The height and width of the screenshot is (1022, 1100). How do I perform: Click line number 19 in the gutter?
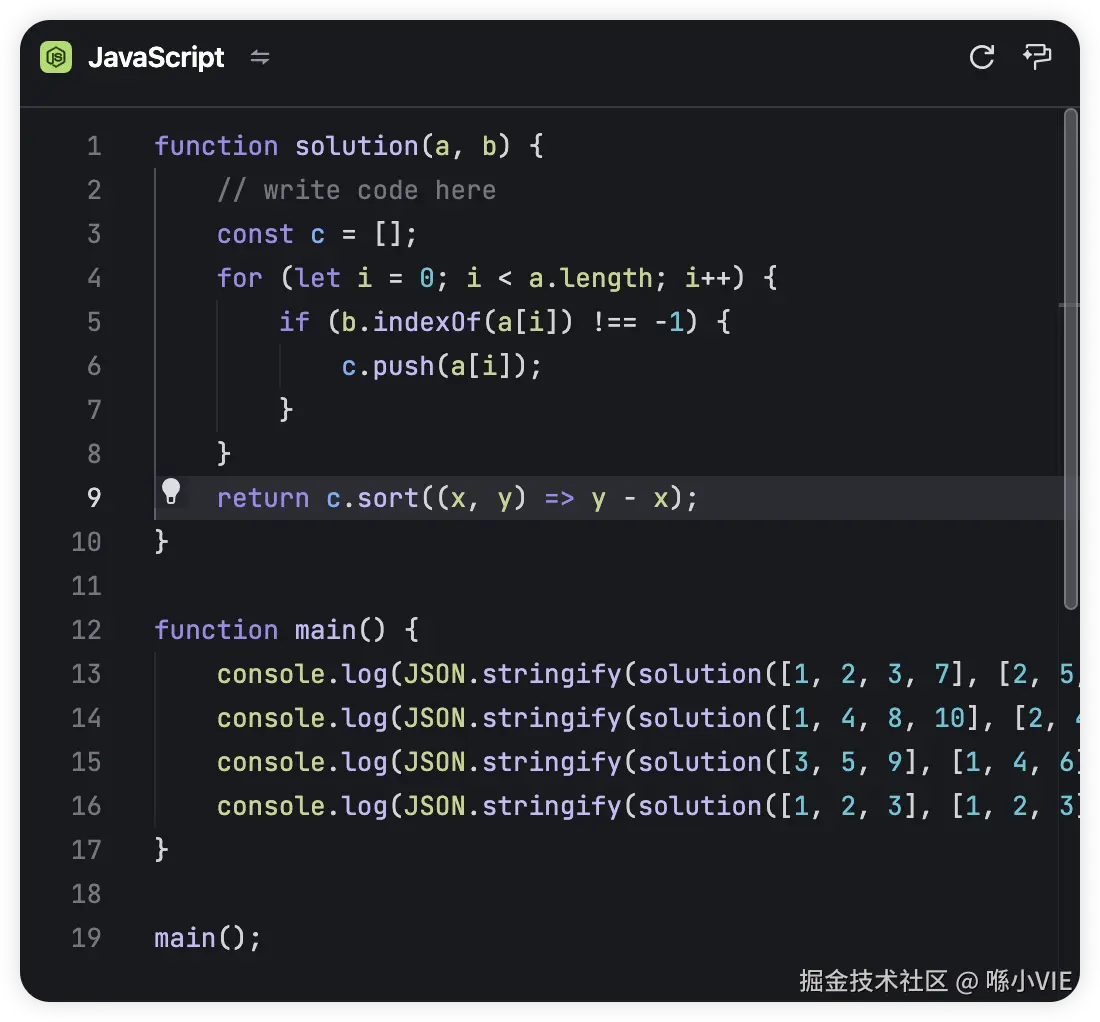pos(87,938)
